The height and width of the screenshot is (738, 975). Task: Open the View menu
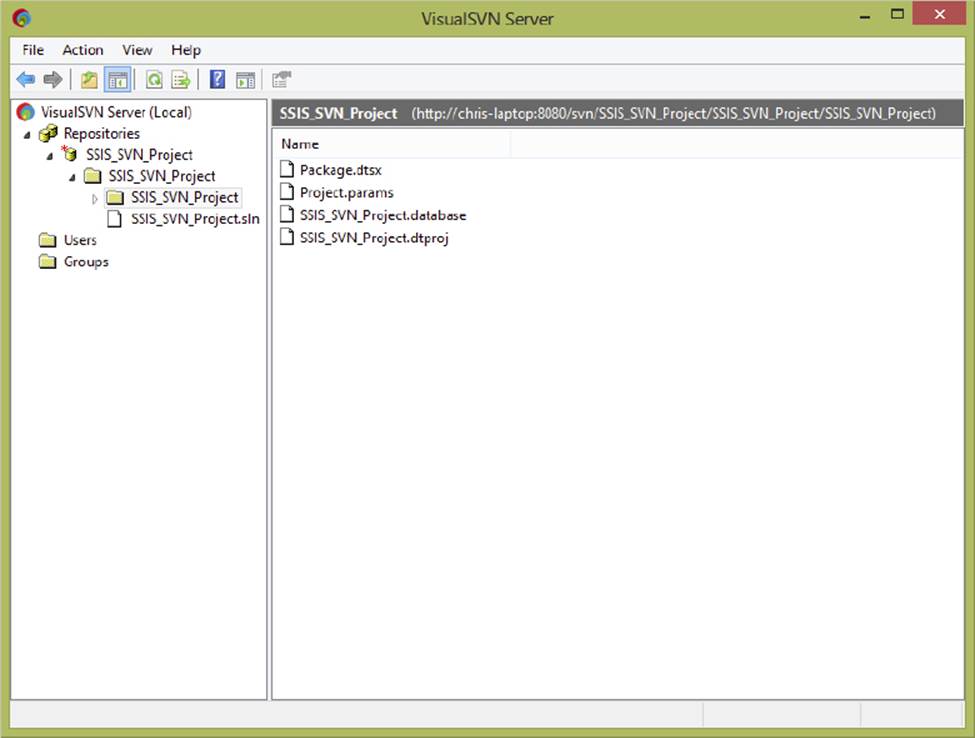137,50
